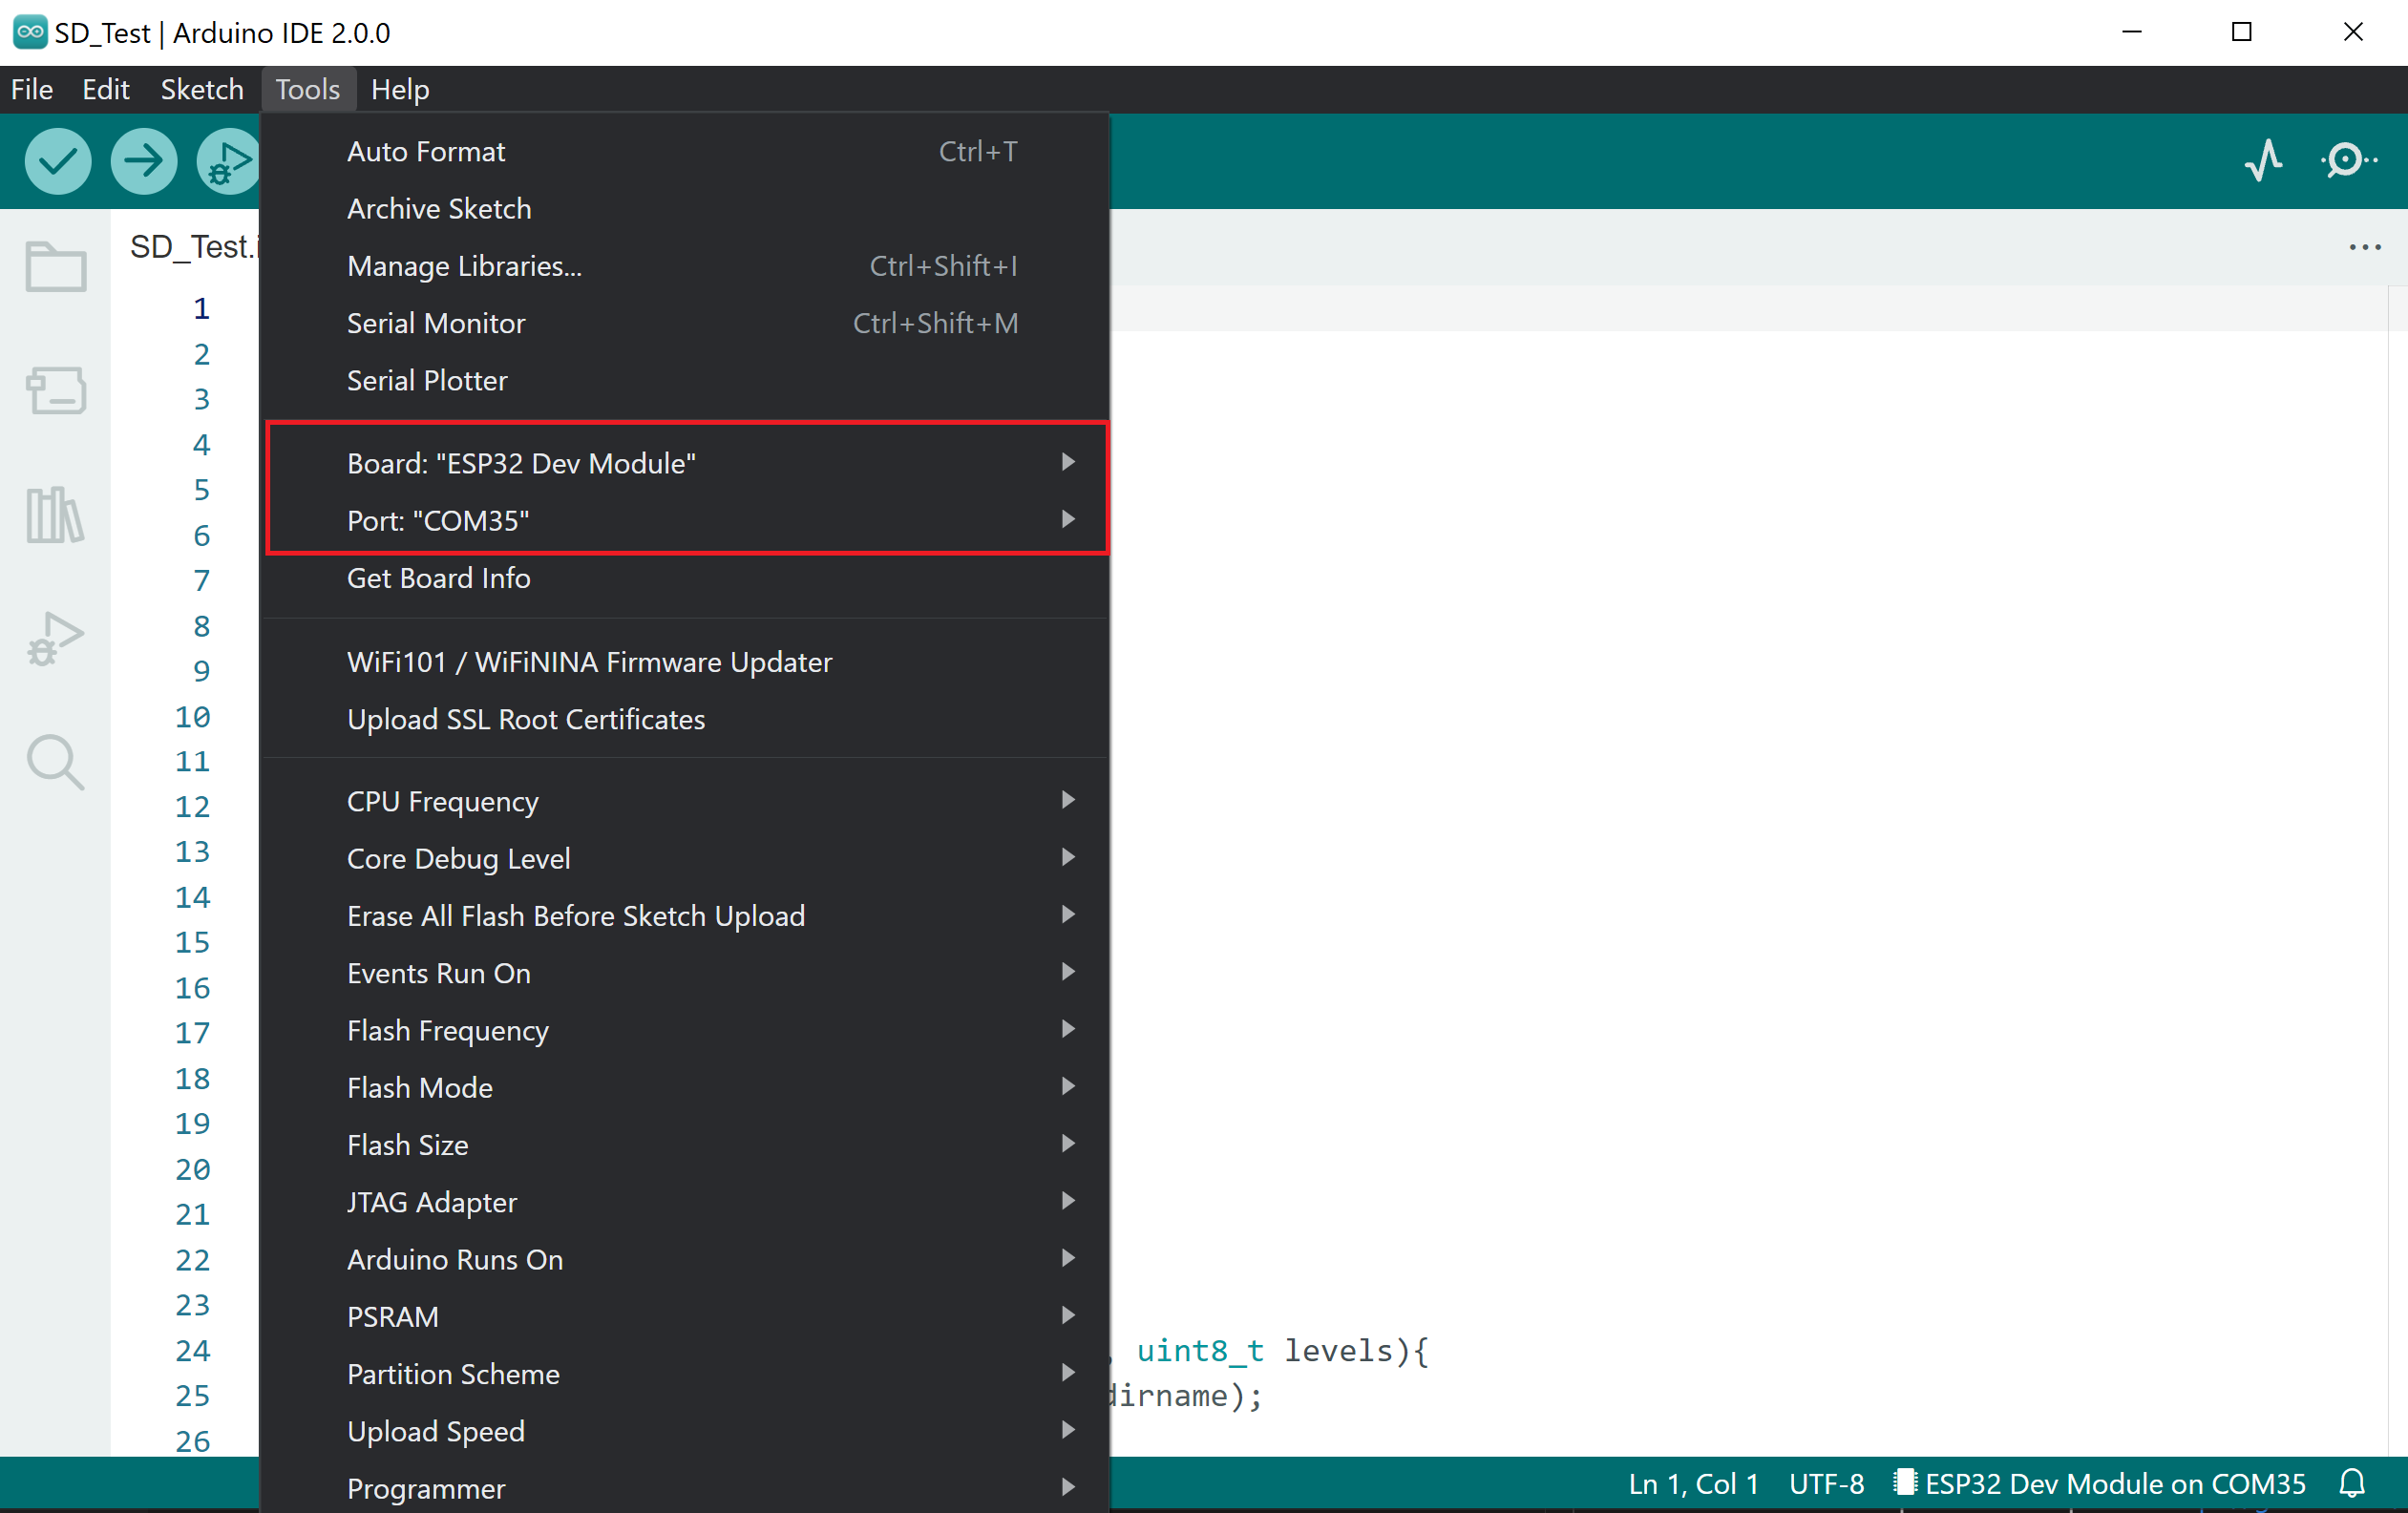
Task: Select Auto Format menu entry
Action: point(427,151)
